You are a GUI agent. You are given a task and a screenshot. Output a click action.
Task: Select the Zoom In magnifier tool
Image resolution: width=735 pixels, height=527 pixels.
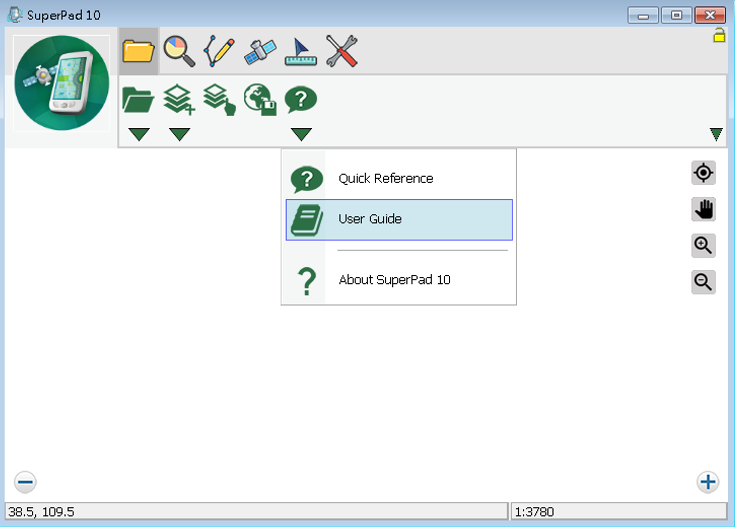coord(703,245)
